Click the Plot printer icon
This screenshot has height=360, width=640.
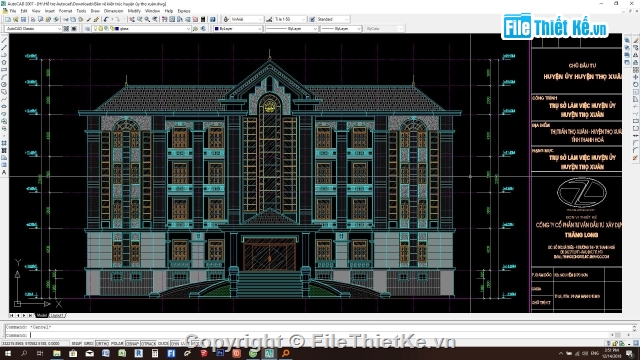click(33, 19)
